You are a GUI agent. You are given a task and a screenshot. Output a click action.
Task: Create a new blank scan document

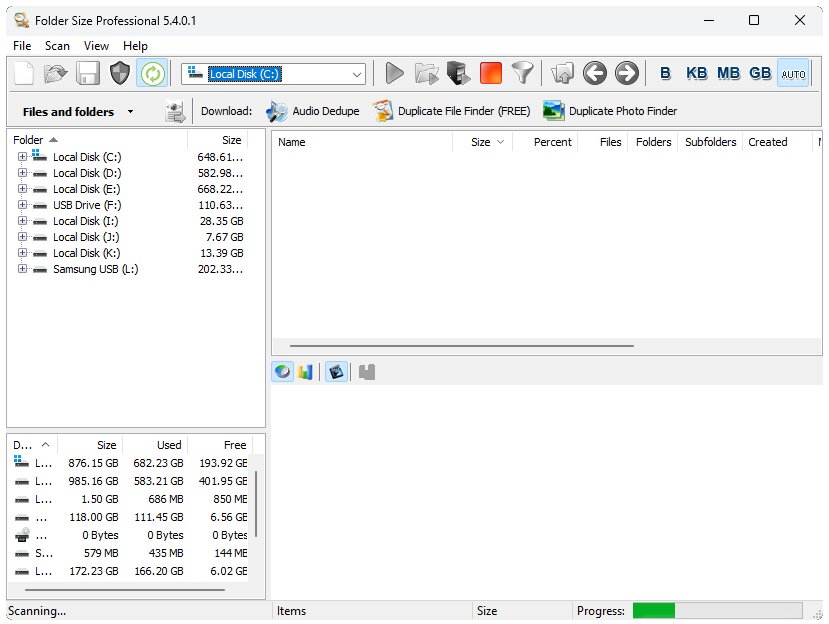[x=24, y=73]
